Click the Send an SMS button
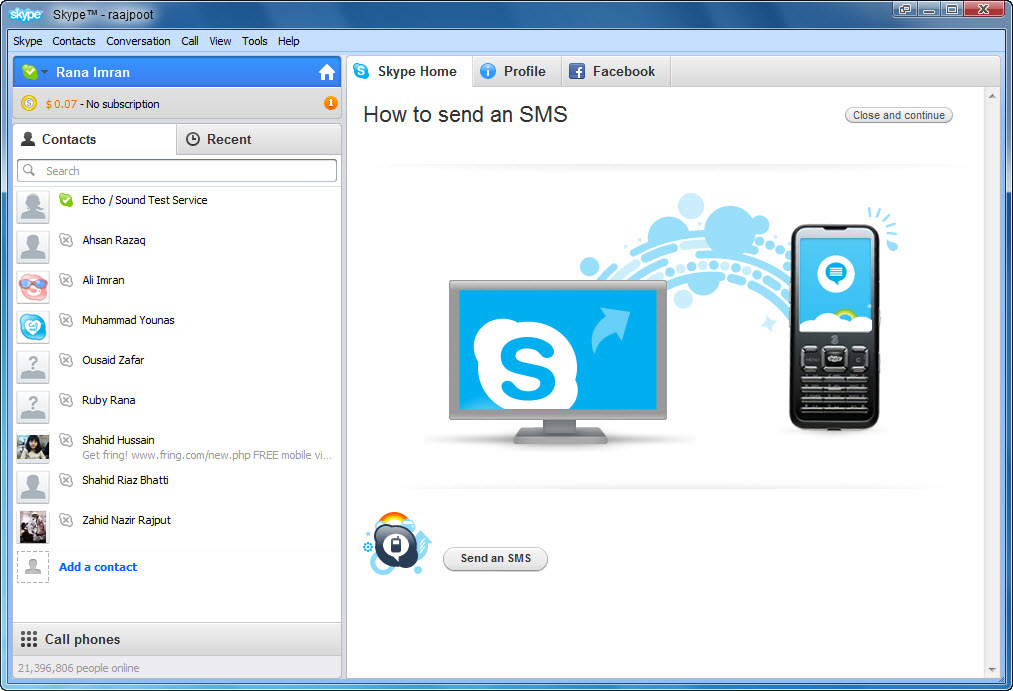This screenshot has width=1013, height=691. [x=496, y=559]
